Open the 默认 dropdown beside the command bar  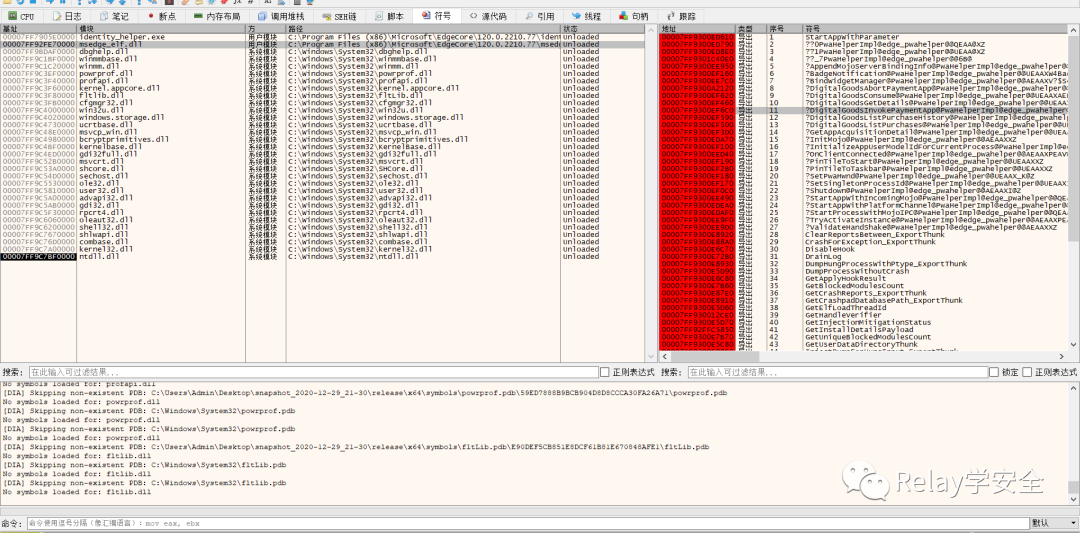tap(1054, 523)
